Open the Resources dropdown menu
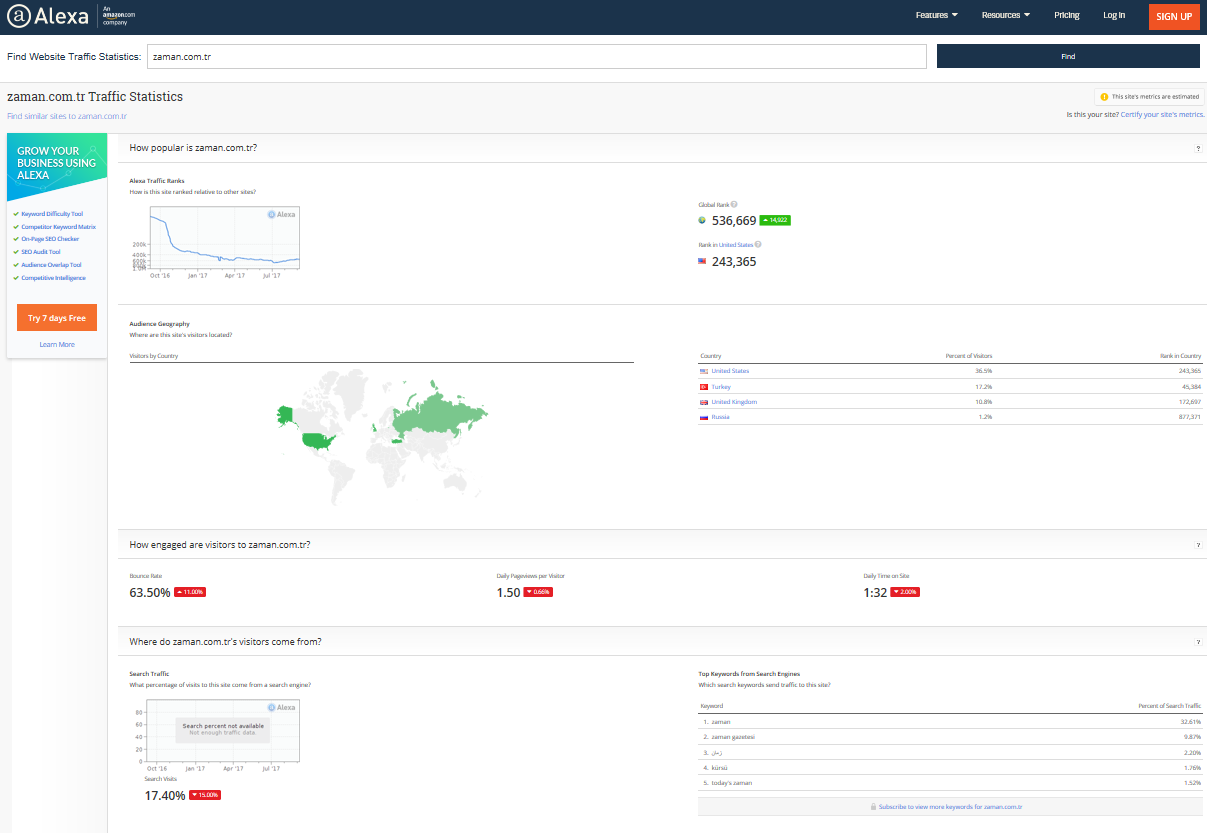1207x833 pixels. click(x=1005, y=15)
